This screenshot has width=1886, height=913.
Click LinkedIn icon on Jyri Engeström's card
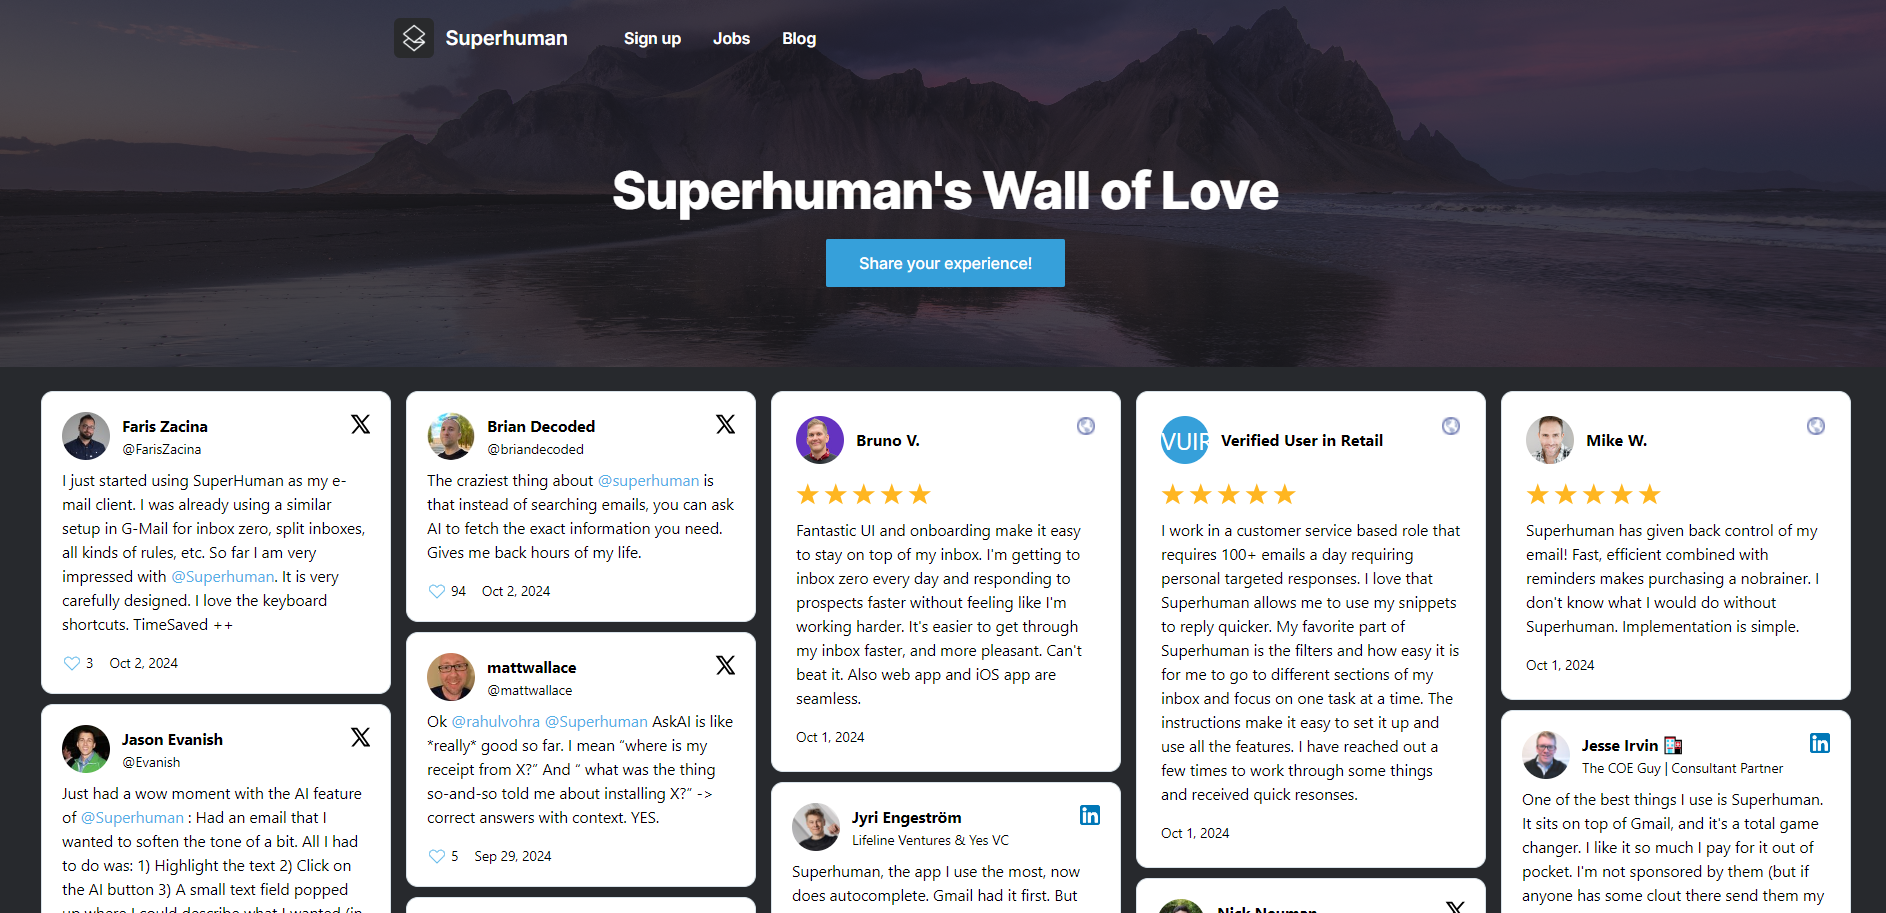(1090, 815)
